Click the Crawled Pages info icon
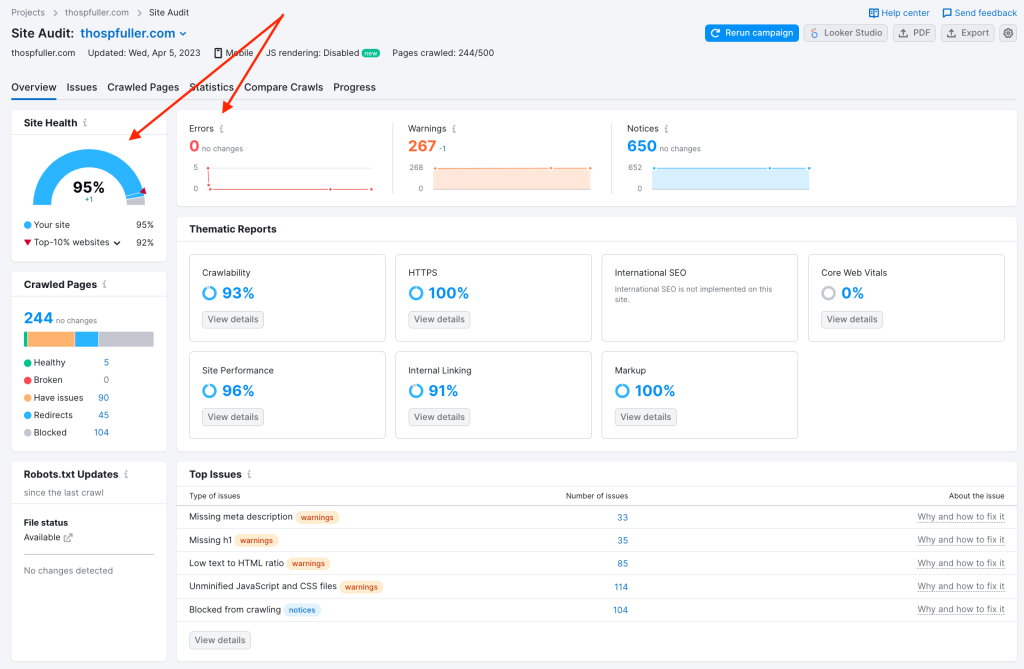The height and width of the screenshot is (669, 1024). (x=104, y=284)
